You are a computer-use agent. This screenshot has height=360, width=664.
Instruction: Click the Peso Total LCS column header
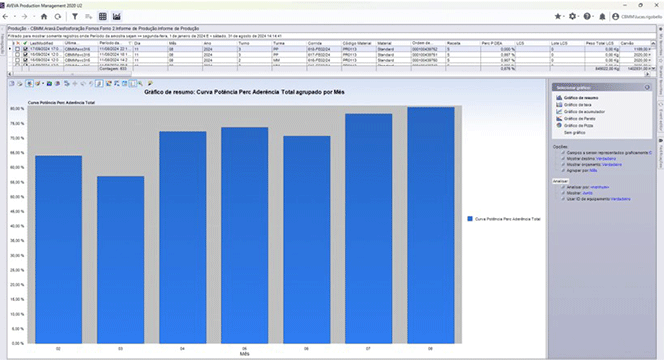601,43
